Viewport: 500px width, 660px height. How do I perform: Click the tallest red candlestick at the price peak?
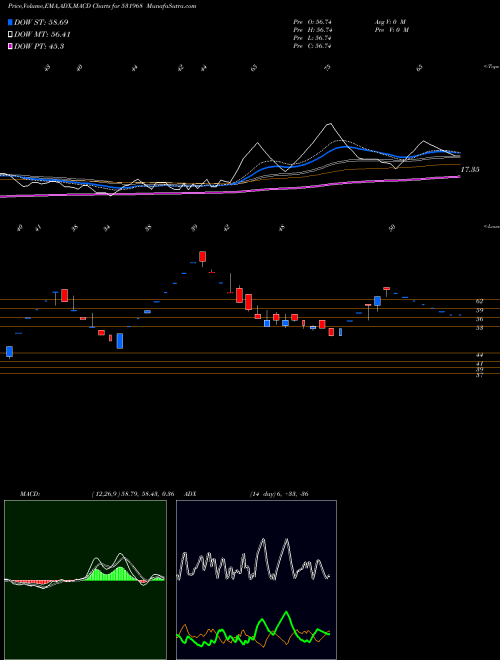(x=202, y=257)
